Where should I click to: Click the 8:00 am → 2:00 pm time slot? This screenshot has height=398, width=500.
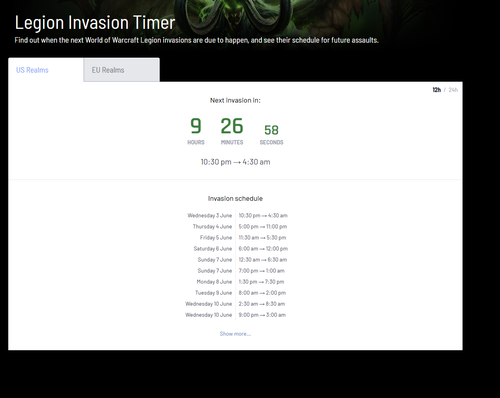(x=262, y=293)
